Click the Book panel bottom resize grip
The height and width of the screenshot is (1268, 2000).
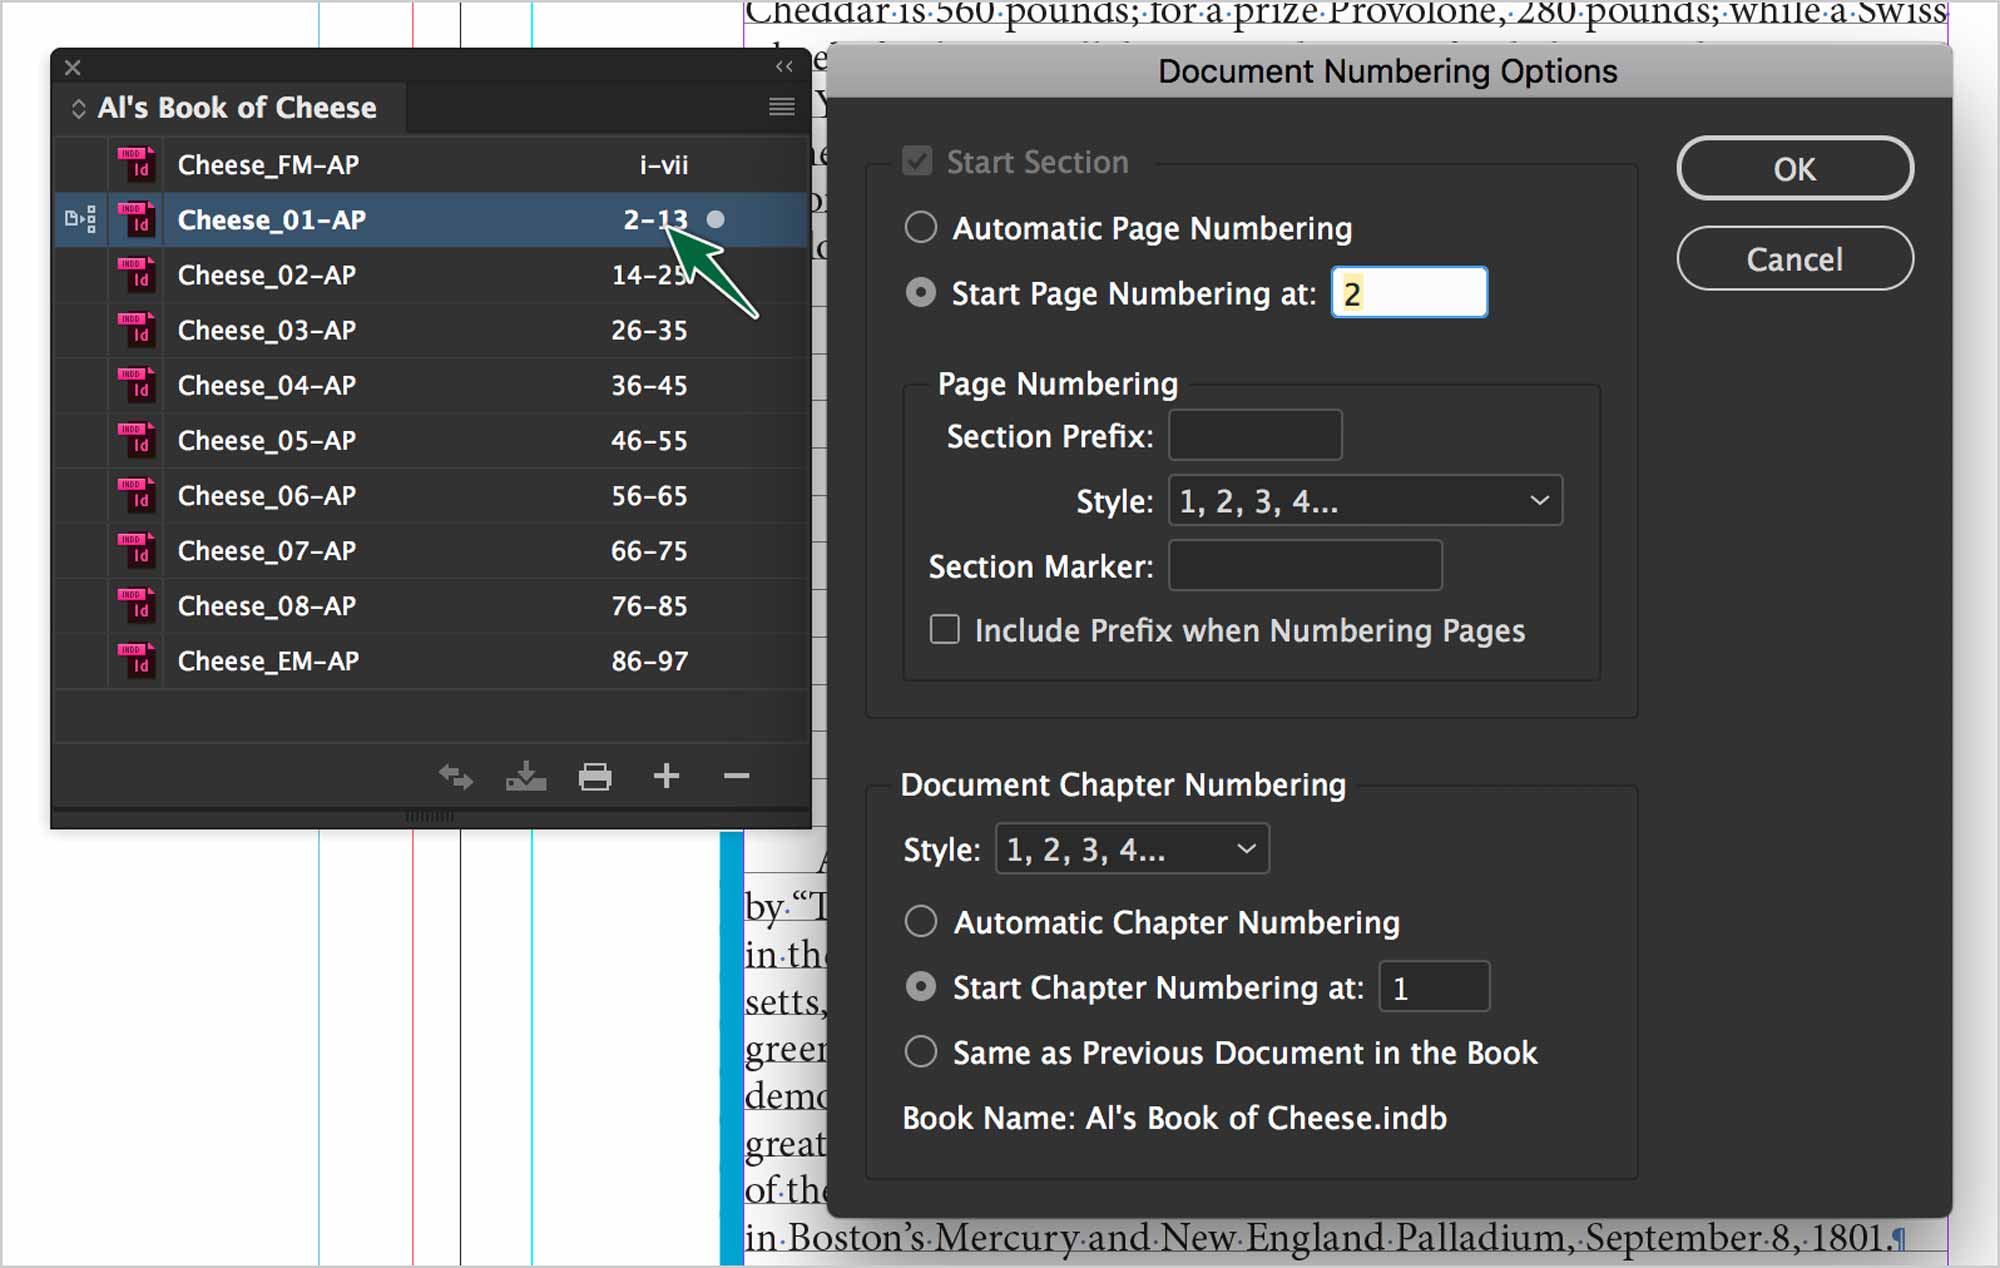pos(430,817)
